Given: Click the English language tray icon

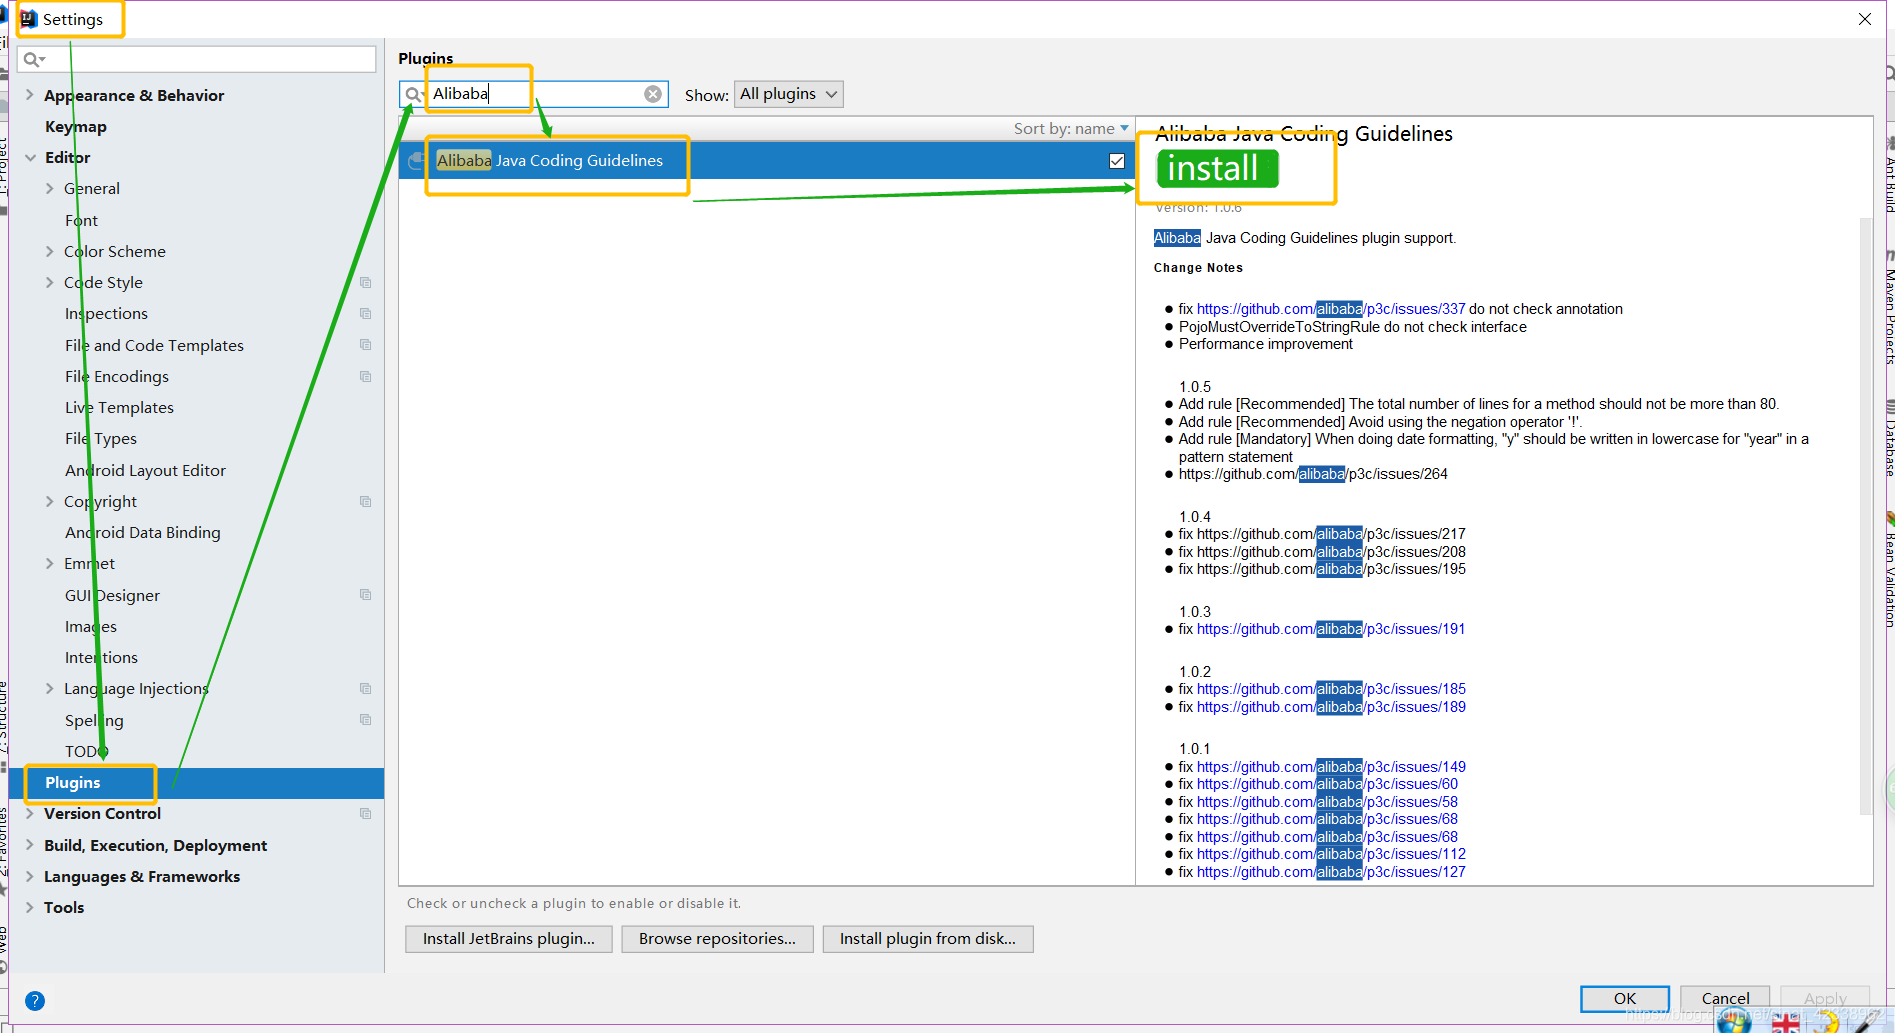Looking at the screenshot, I should 1785,1023.
